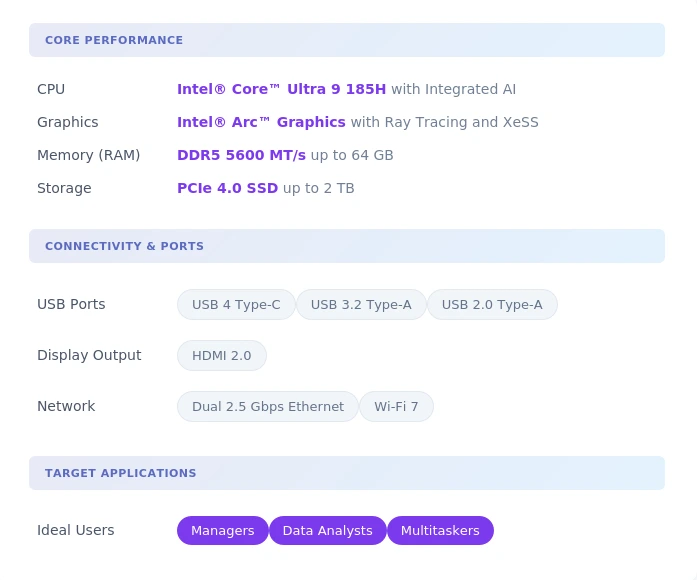The height and width of the screenshot is (580, 697).
Task: Click the USB Ports row label
Action: pyautogui.click(x=71, y=305)
